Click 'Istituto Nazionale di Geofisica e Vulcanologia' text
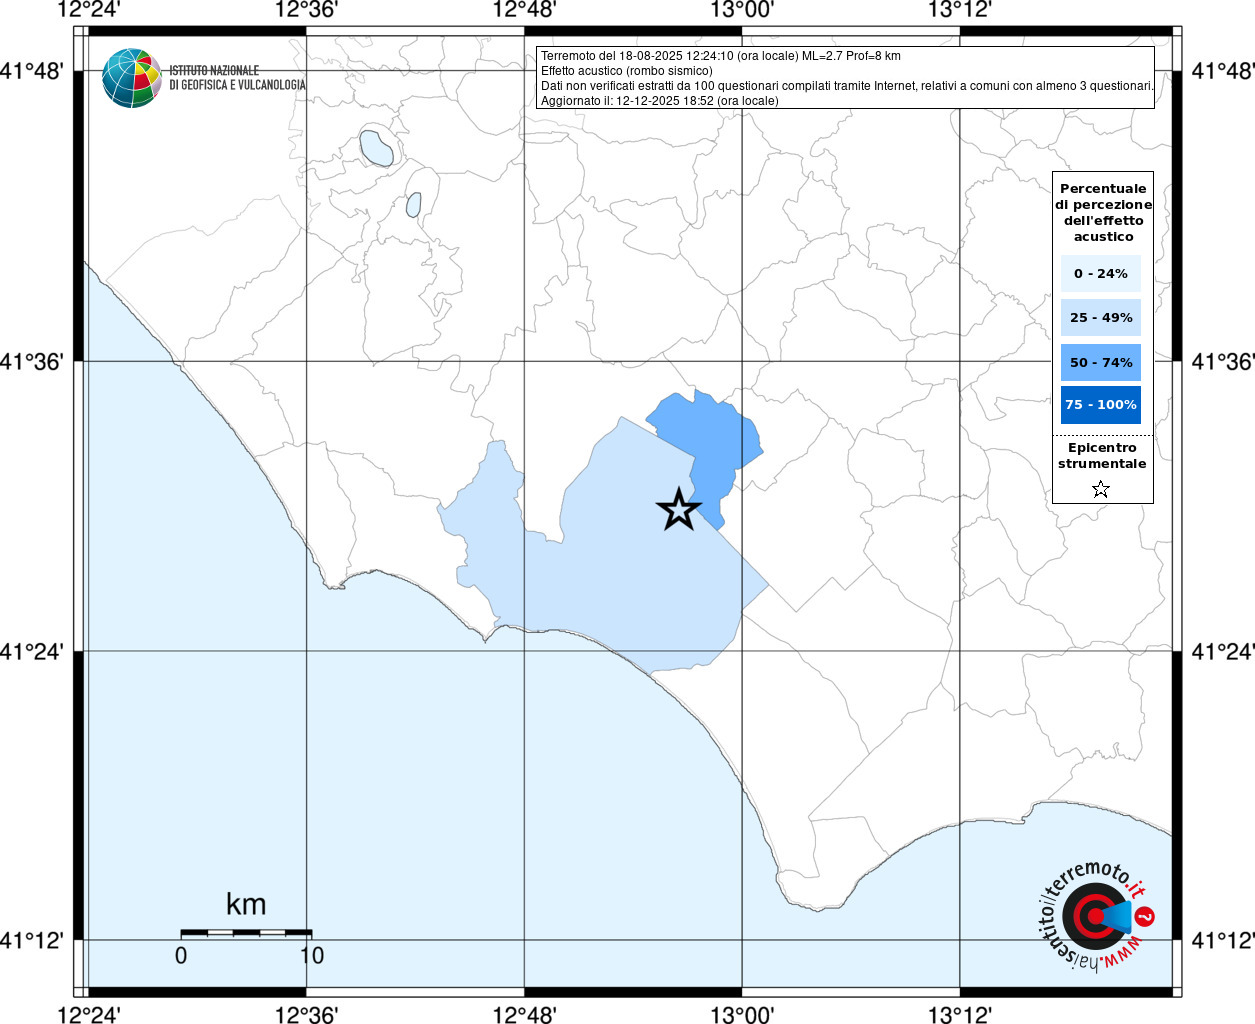Screen dimensions: 1255x1024 (x=237, y=78)
